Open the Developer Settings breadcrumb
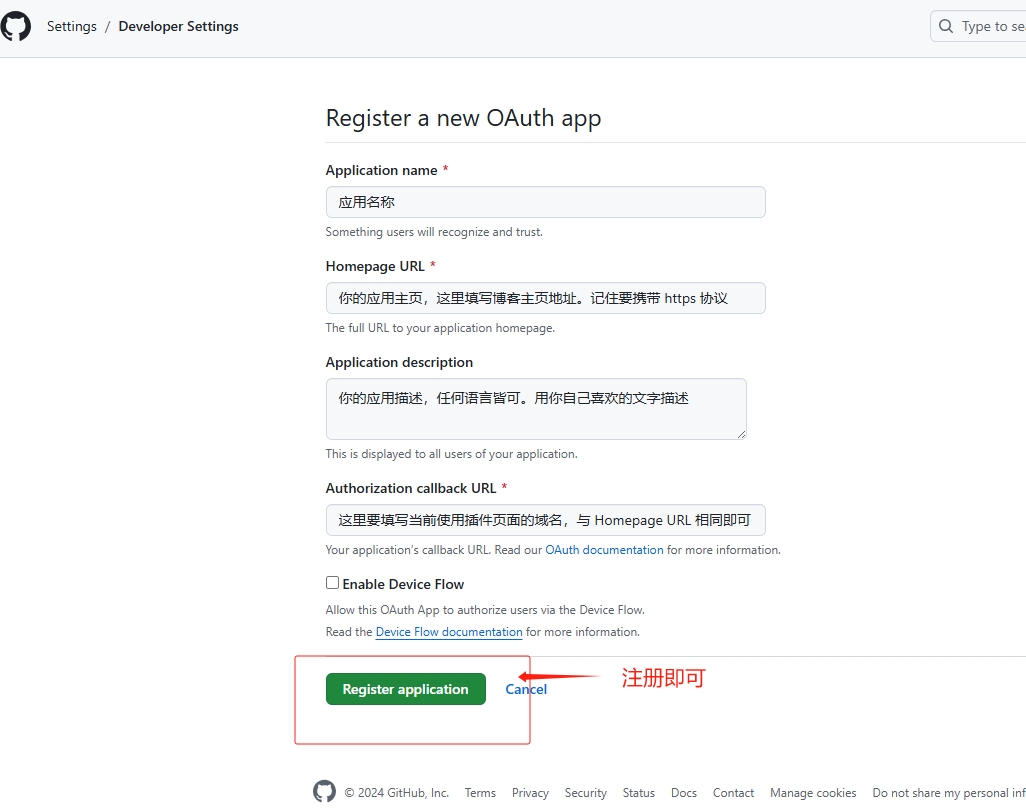1026x809 pixels. [178, 26]
